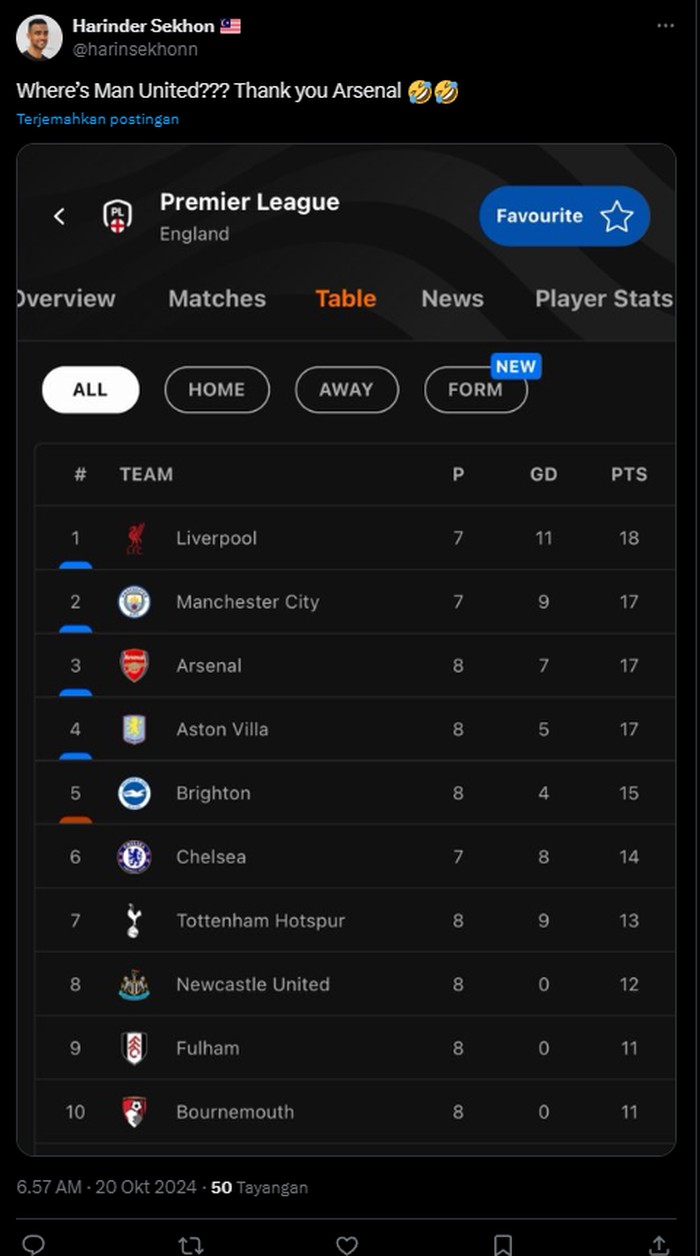Like the post with heart icon
The width and height of the screenshot is (700, 1256).
click(347, 1244)
